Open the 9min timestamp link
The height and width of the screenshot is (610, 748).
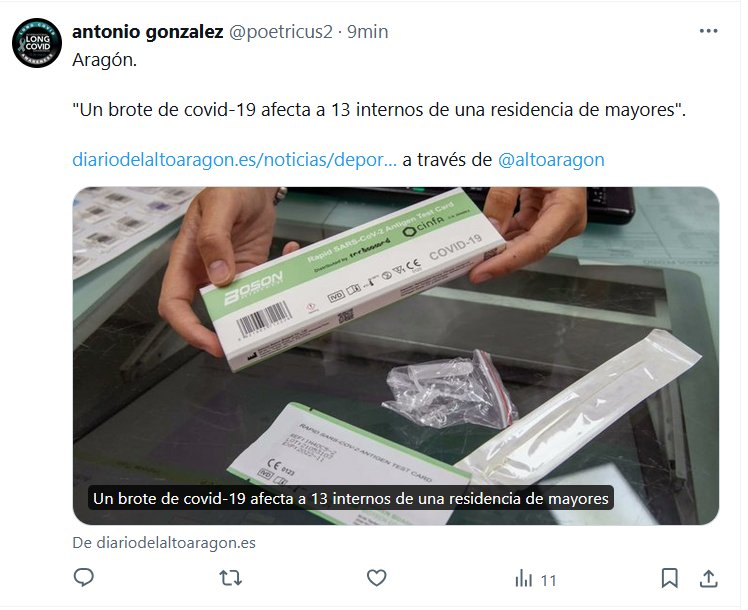click(x=367, y=32)
